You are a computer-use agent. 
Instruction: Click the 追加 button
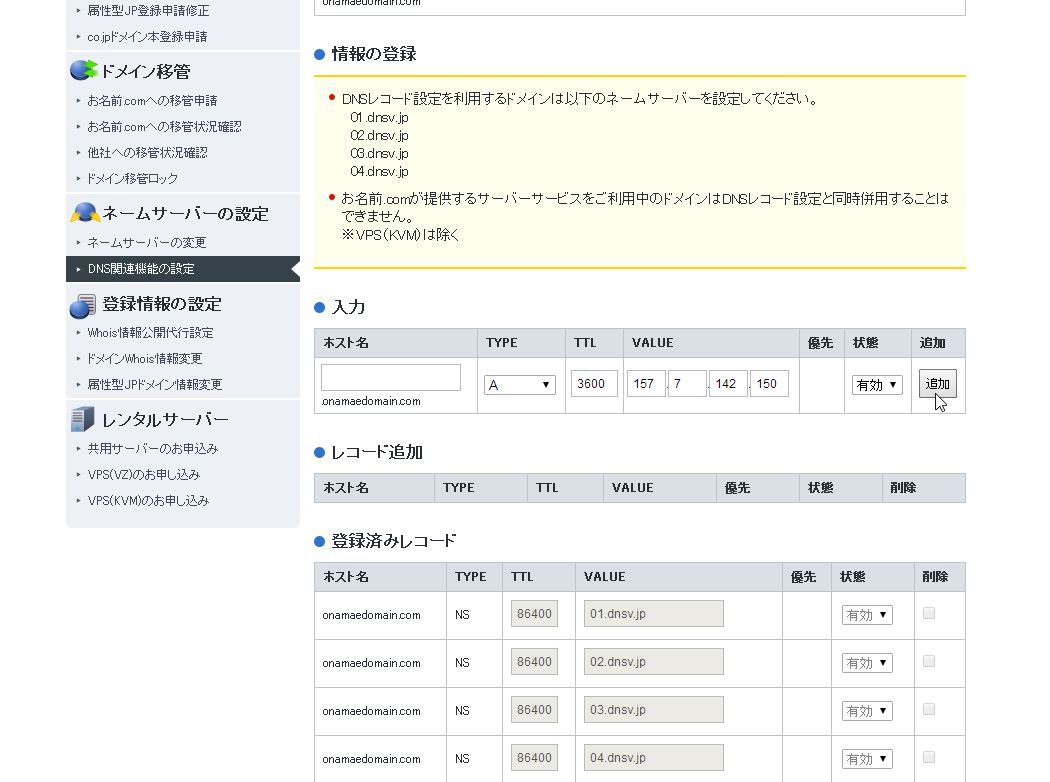pos(938,384)
